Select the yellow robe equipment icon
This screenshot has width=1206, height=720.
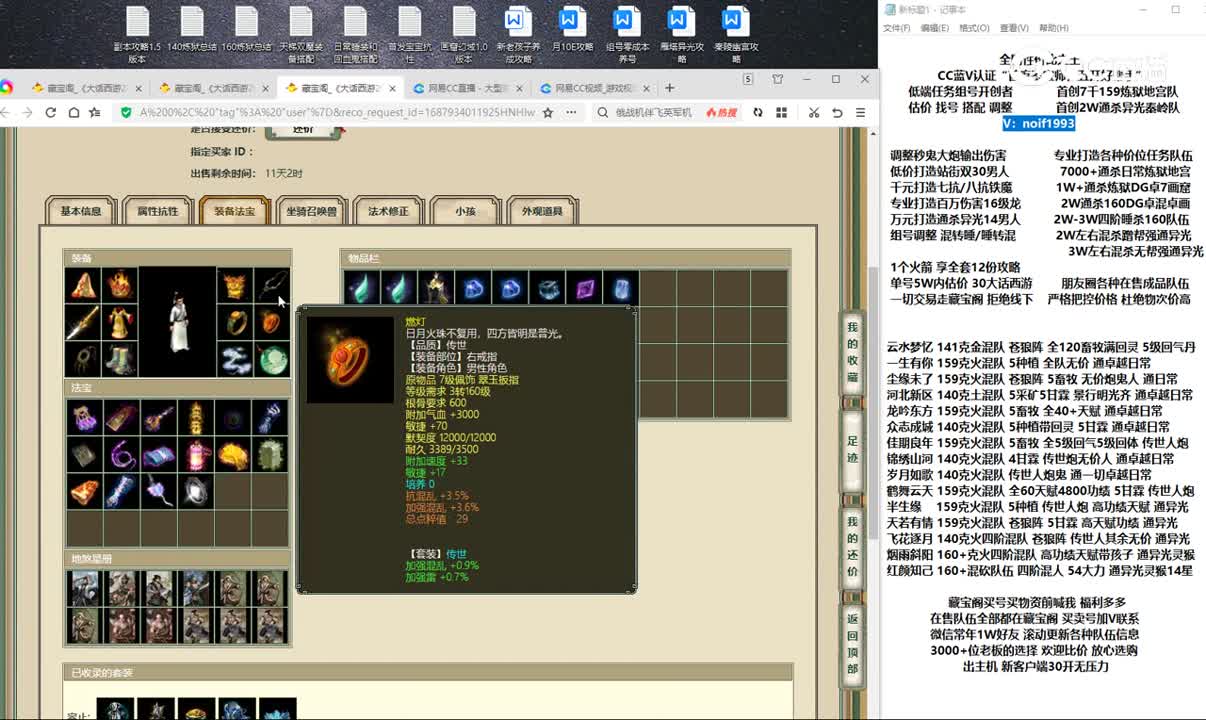(x=120, y=322)
